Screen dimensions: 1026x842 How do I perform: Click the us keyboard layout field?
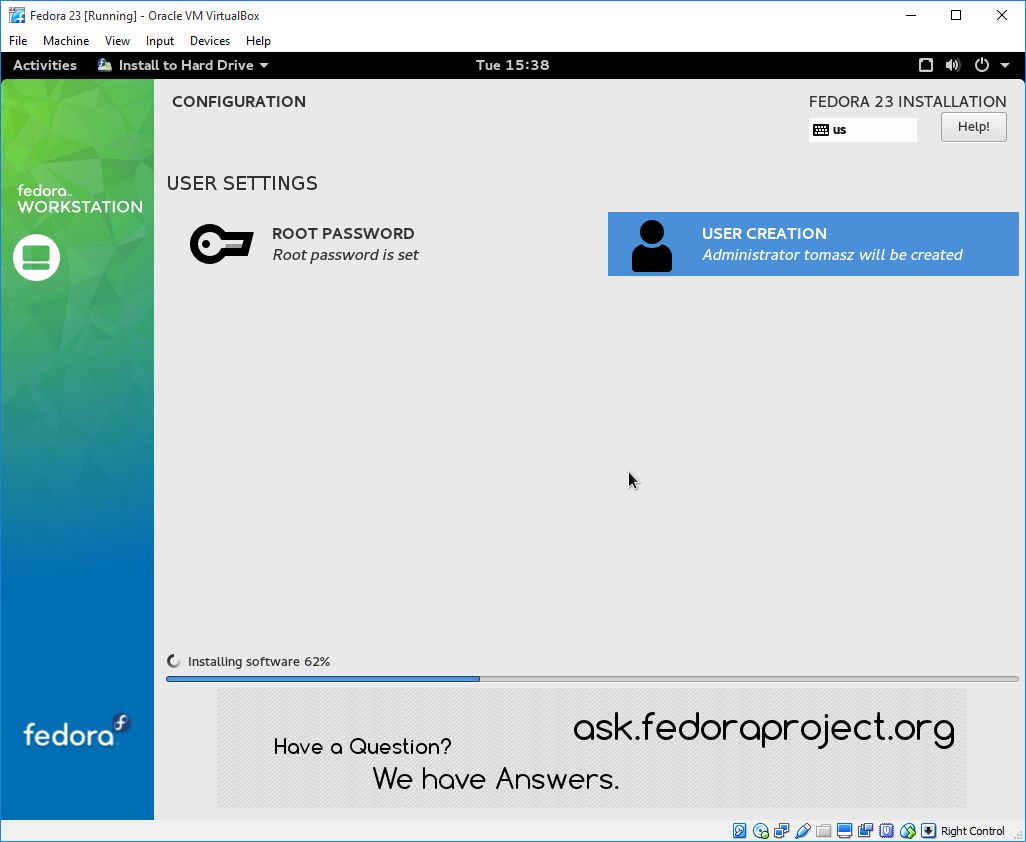point(862,130)
